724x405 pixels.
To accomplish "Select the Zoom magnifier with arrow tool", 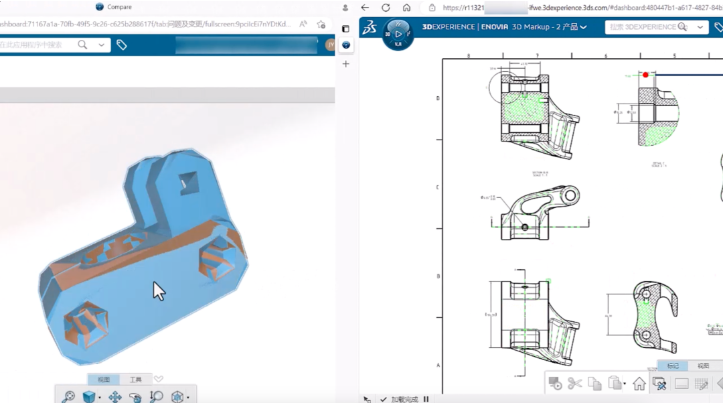I will [156, 397].
